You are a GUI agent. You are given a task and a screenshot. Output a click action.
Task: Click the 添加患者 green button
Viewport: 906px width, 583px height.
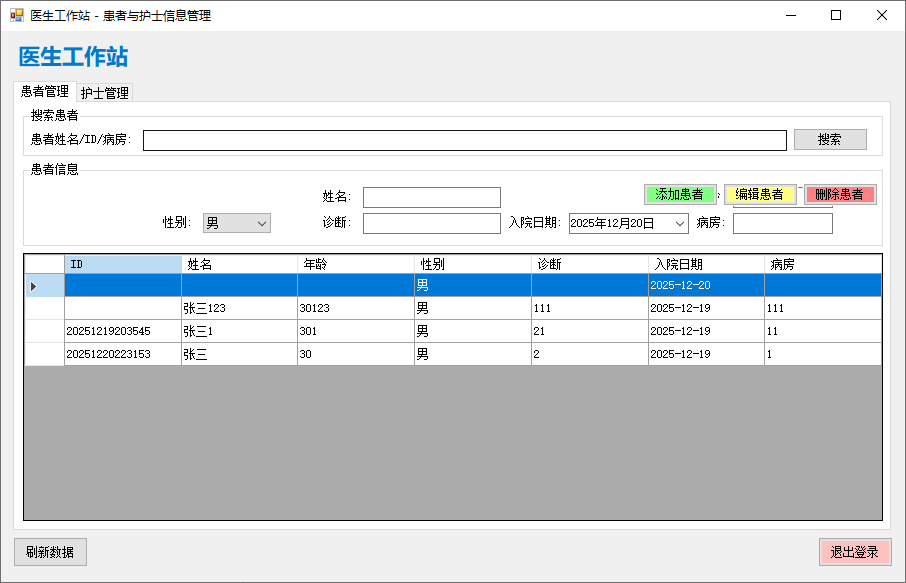[680, 194]
